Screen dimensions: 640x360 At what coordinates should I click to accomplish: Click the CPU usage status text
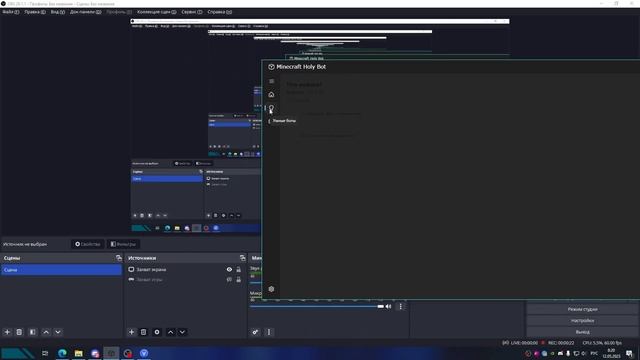602,343
